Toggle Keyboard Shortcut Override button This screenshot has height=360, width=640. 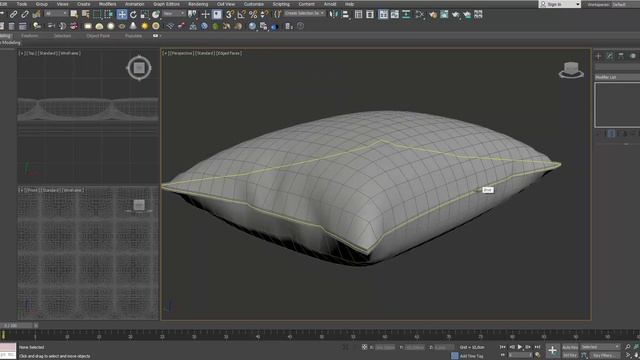[x=217, y=15]
